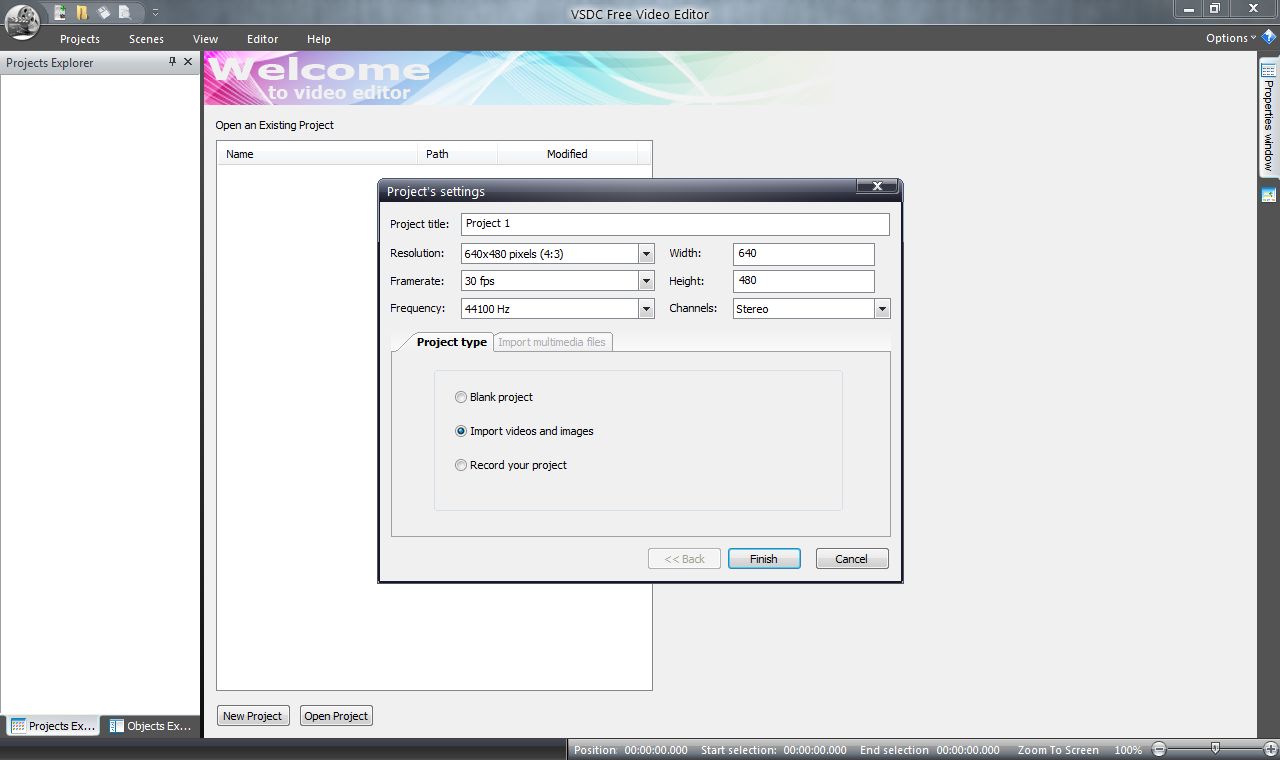Click the Start selection timecode value
Screen dimensions: 1280x760
tap(815, 750)
